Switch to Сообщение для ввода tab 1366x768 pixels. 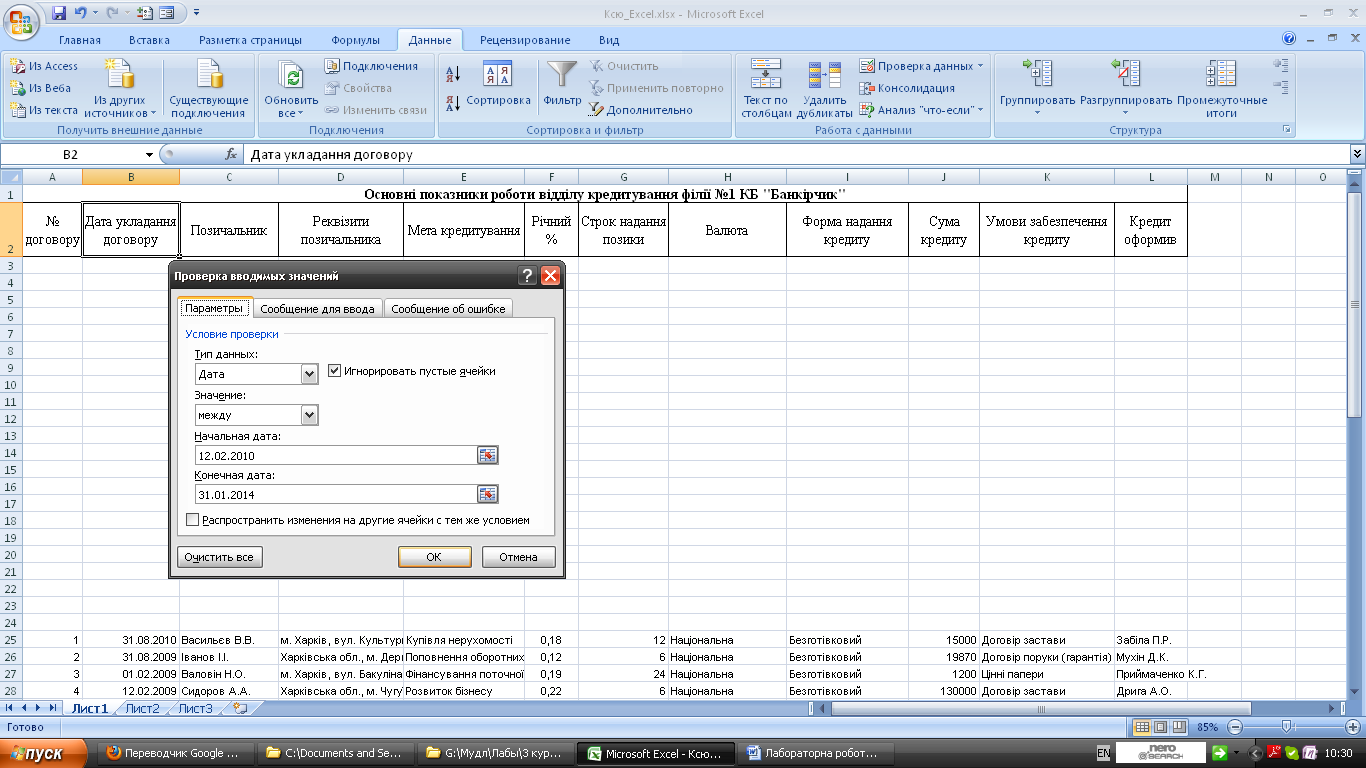click(317, 309)
